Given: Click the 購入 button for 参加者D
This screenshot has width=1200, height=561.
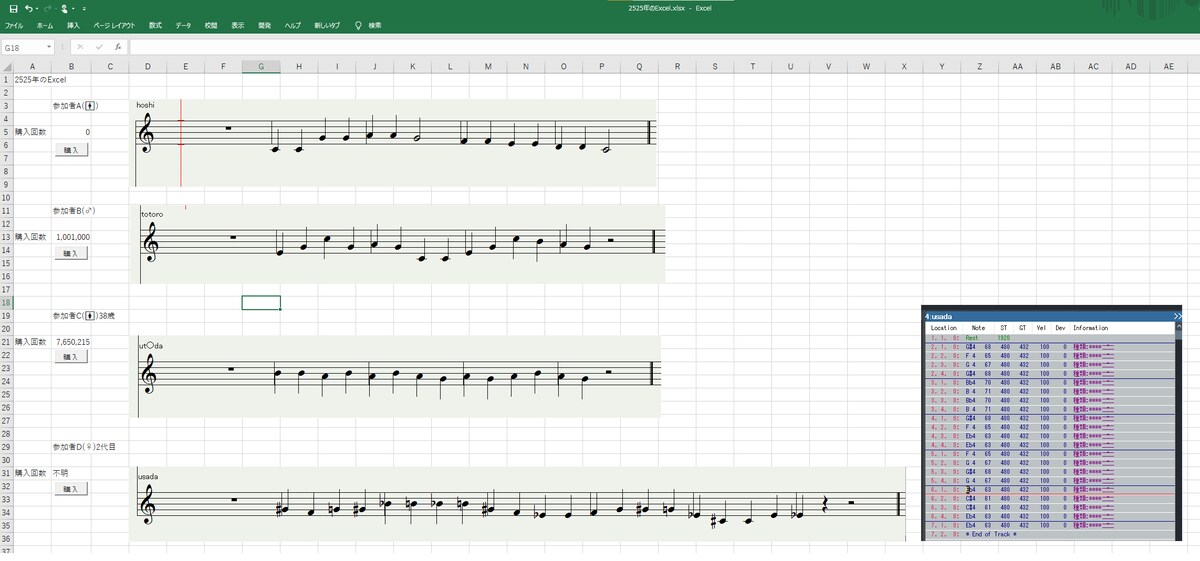Looking at the screenshot, I should [71, 488].
